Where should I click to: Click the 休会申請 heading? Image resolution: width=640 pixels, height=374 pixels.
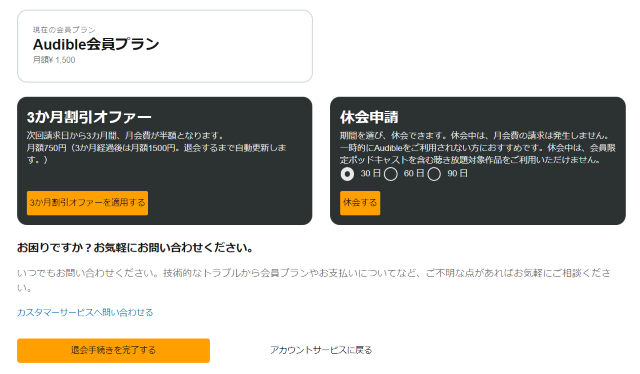tap(369, 117)
